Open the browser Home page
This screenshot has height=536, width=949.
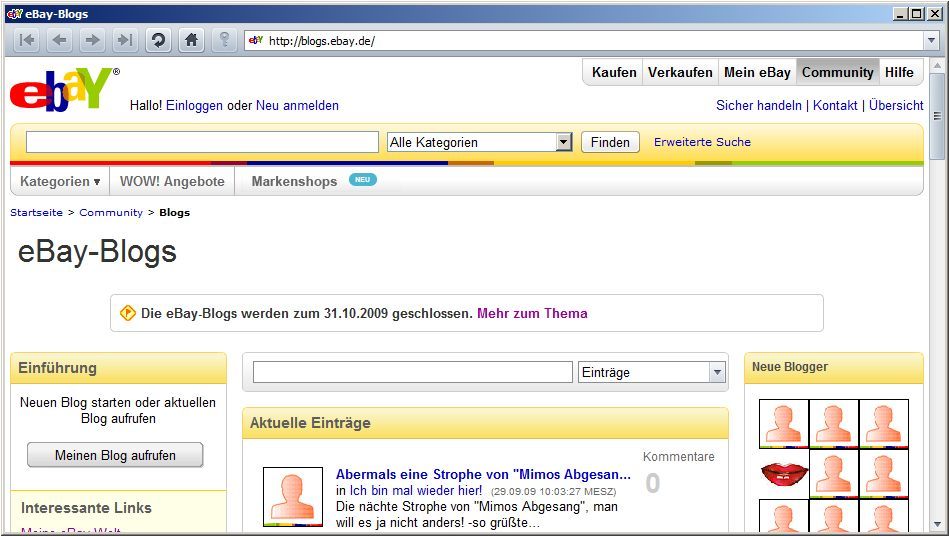191,41
